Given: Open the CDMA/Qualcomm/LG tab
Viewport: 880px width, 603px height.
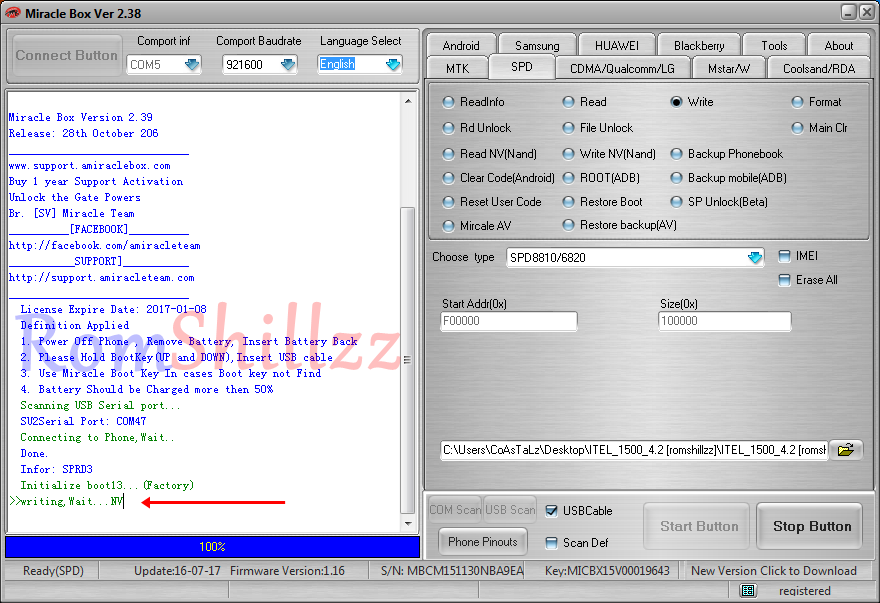Looking at the screenshot, I should (622, 68).
